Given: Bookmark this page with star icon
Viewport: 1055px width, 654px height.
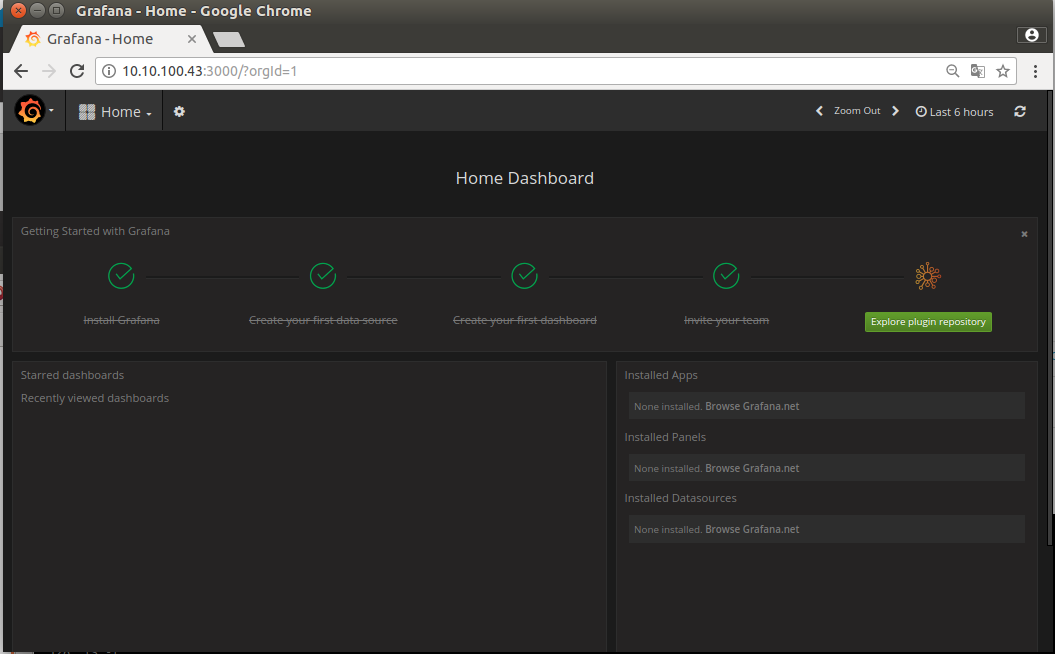Looking at the screenshot, I should [1003, 71].
